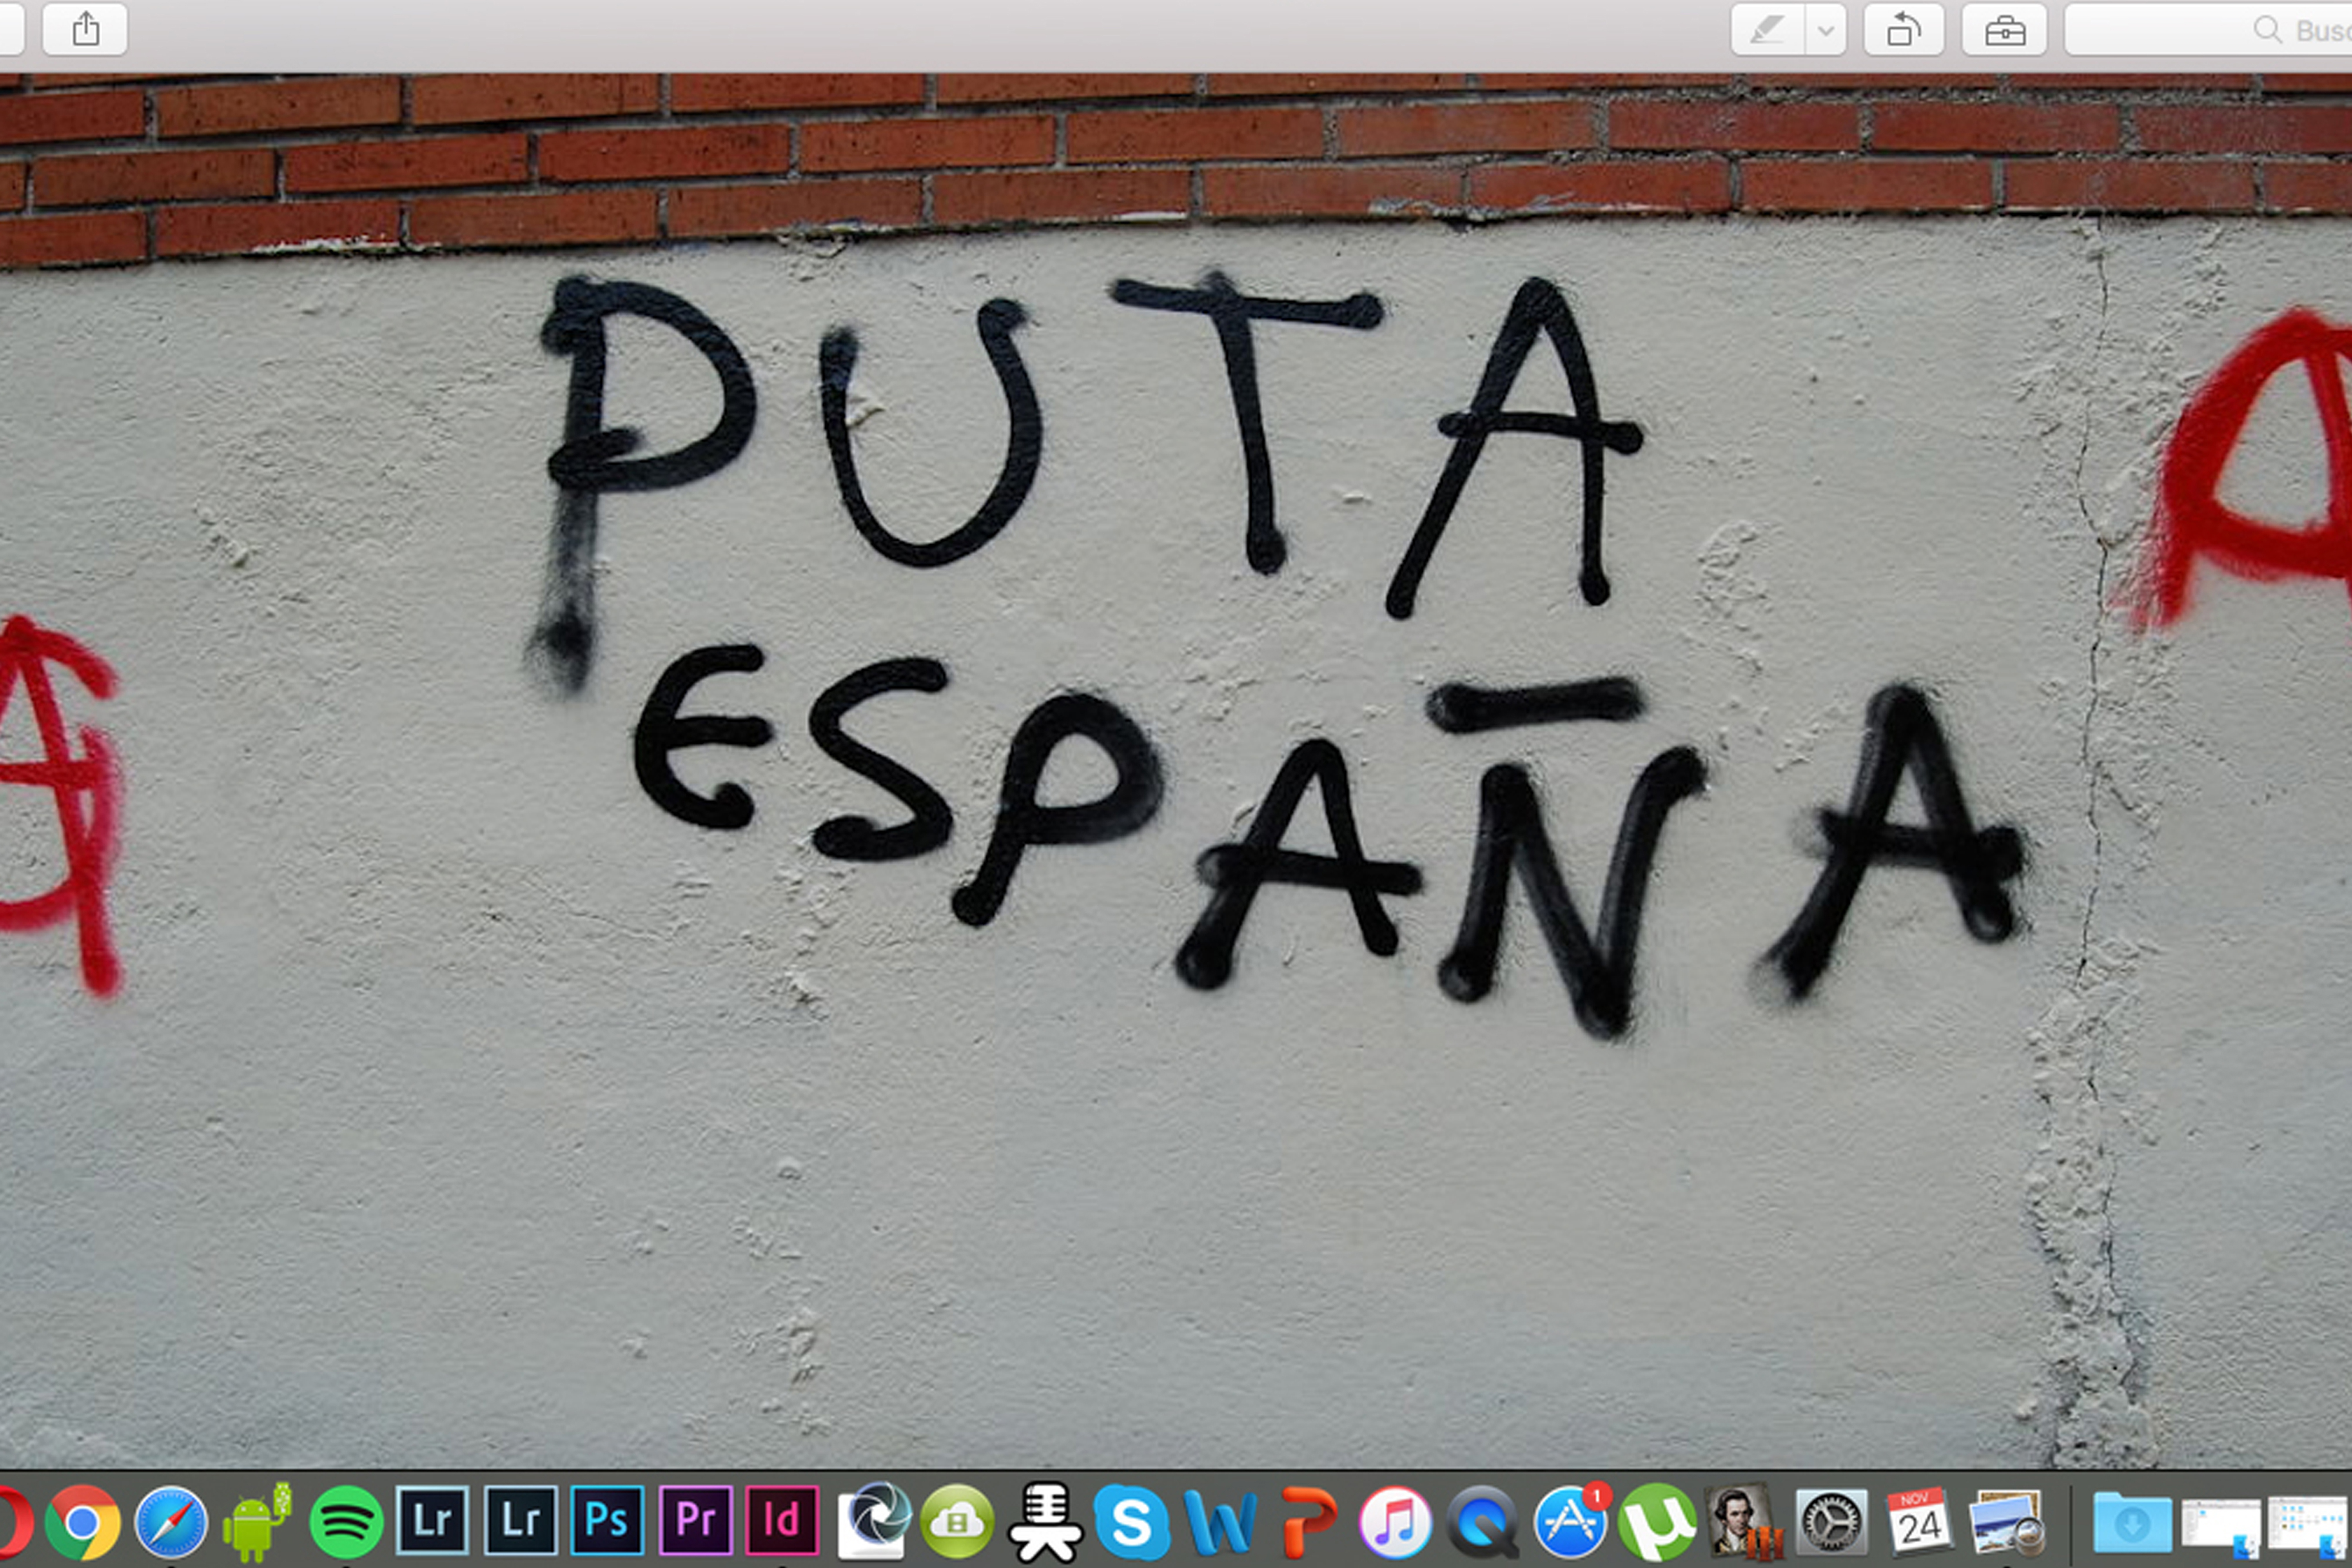Open the highlight pen dropdown arrow
Image resolution: width=2352 pixels, height=1568 pixels.
[x=1826, y=30]
